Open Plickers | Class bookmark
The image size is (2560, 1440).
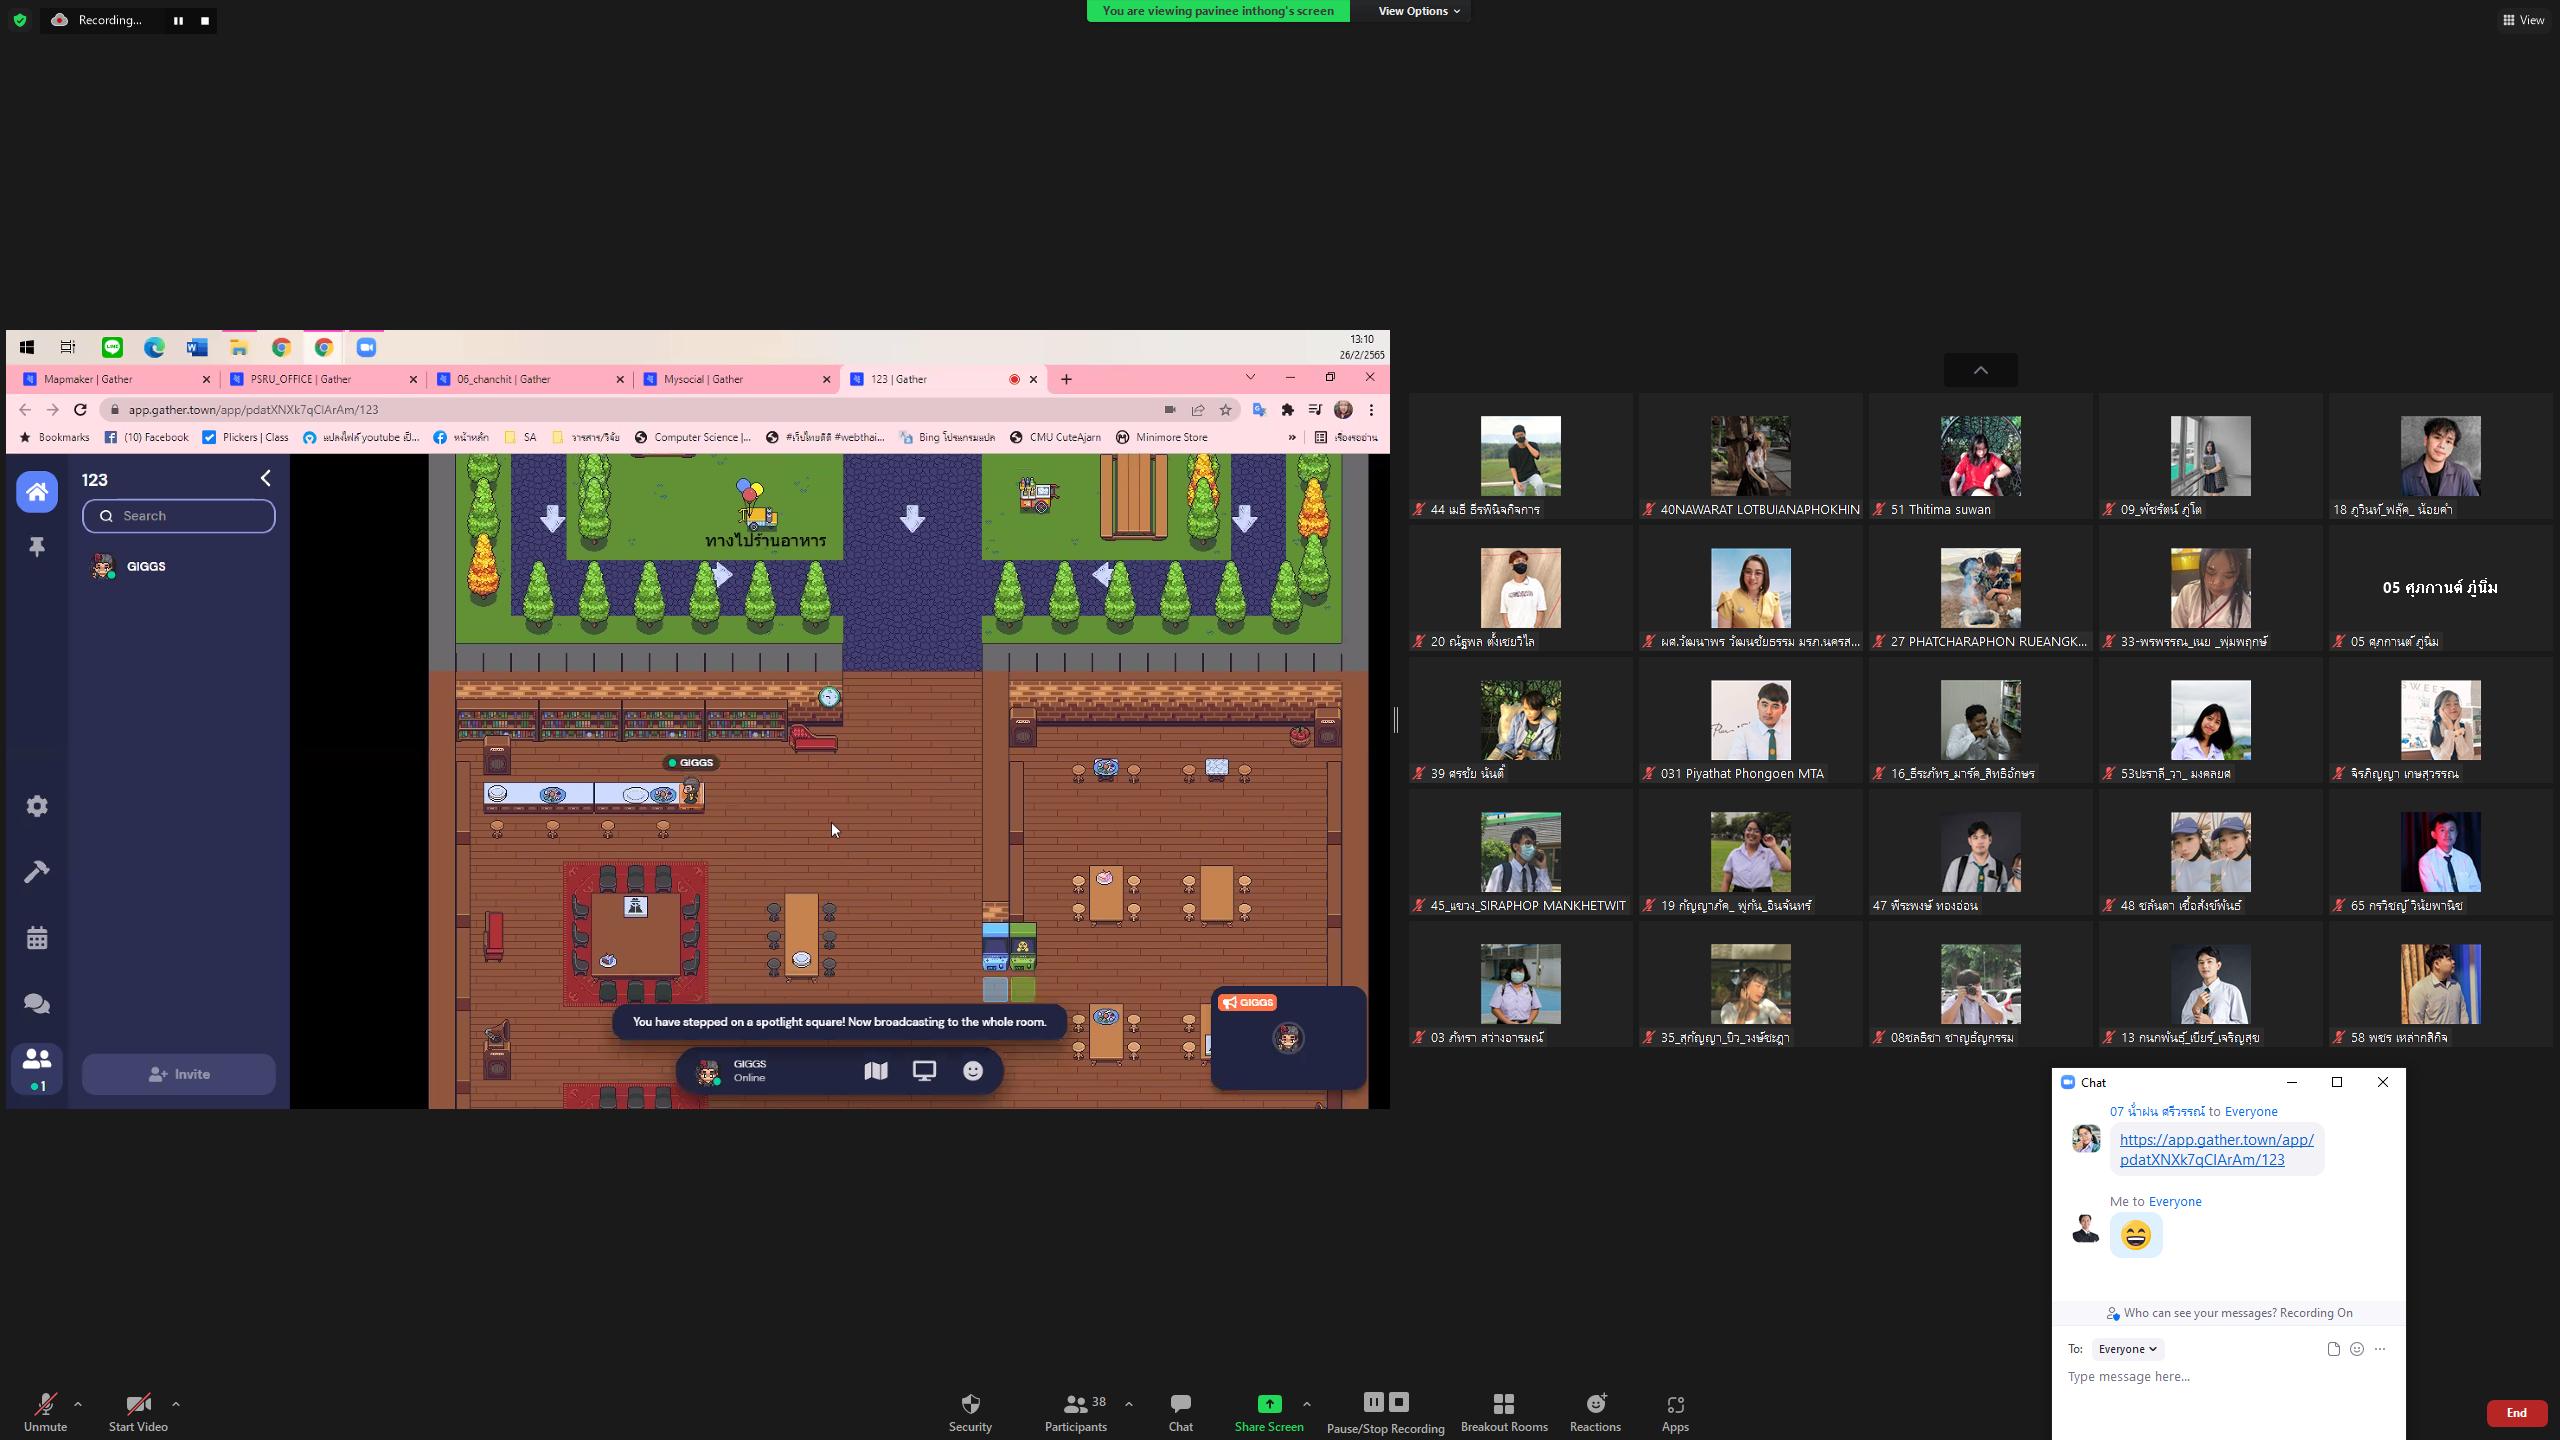coord(246,437)
